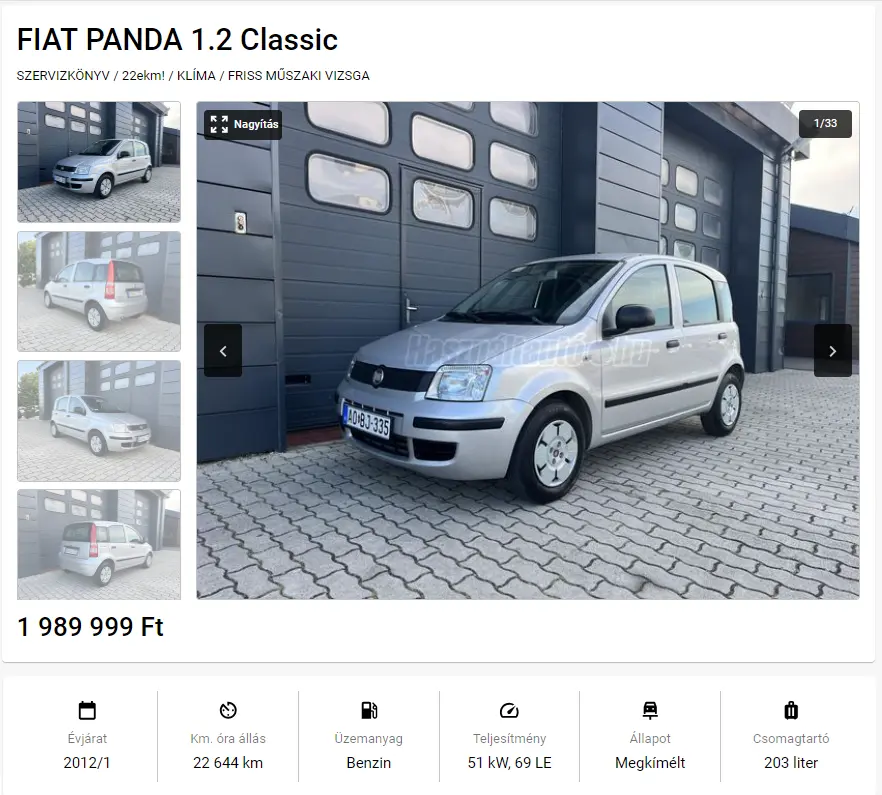Go to the next photo with the right arrow

tap(832, 351)
